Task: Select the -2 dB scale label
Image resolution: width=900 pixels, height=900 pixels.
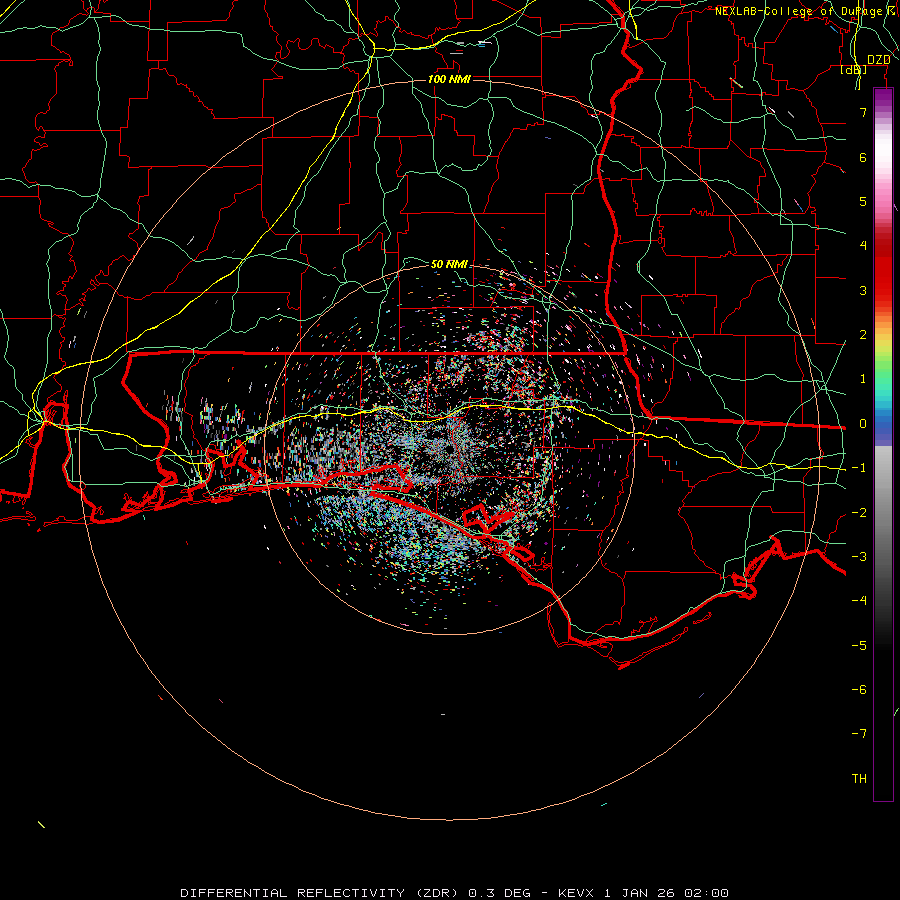Action: coord(859,513)
